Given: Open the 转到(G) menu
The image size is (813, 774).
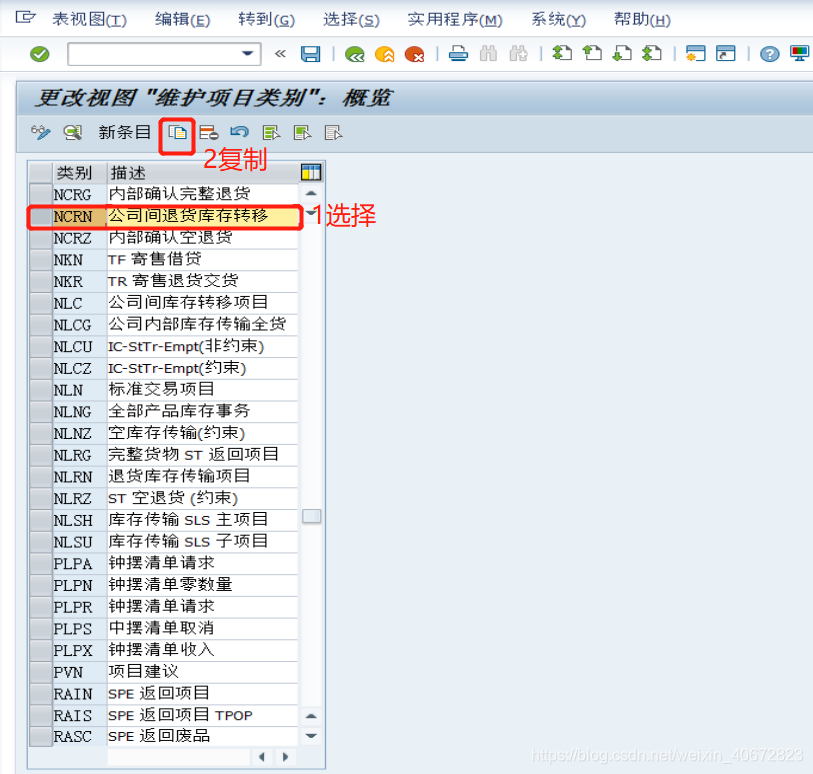Looking at the screenshot, I should [x=267, y=20].
